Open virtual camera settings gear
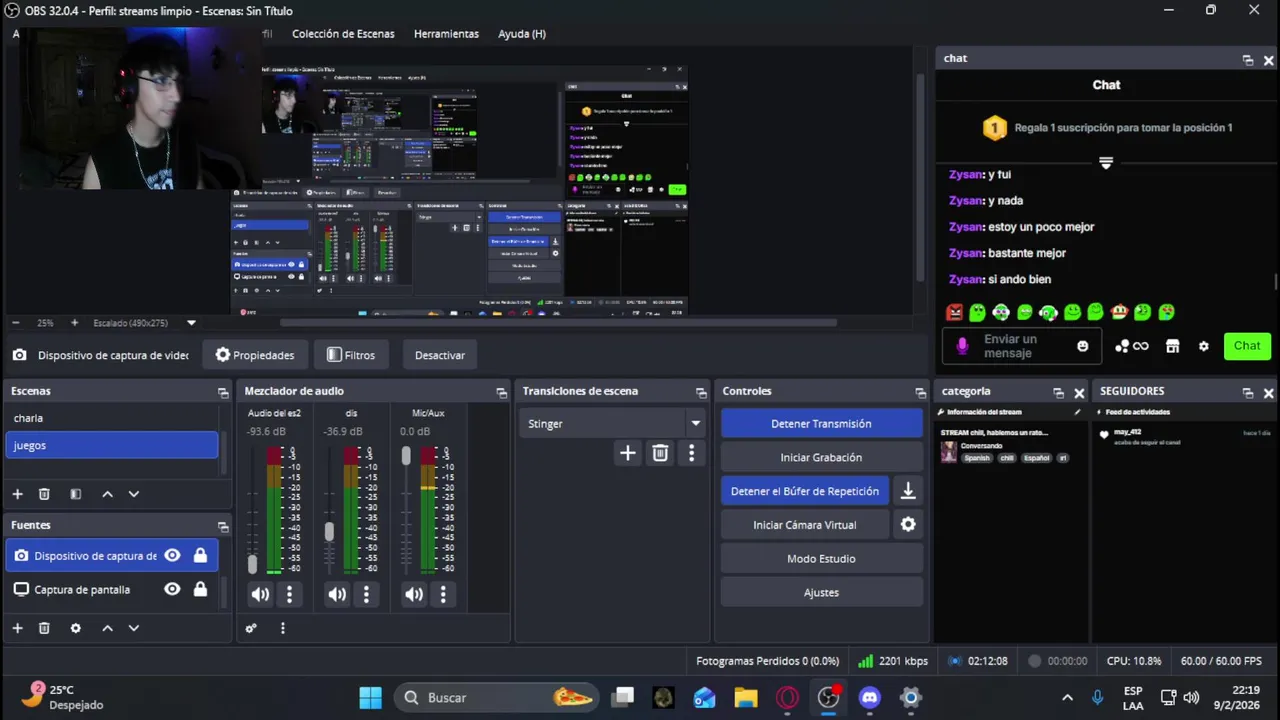The image size is (1280, 720). (908, 524)
